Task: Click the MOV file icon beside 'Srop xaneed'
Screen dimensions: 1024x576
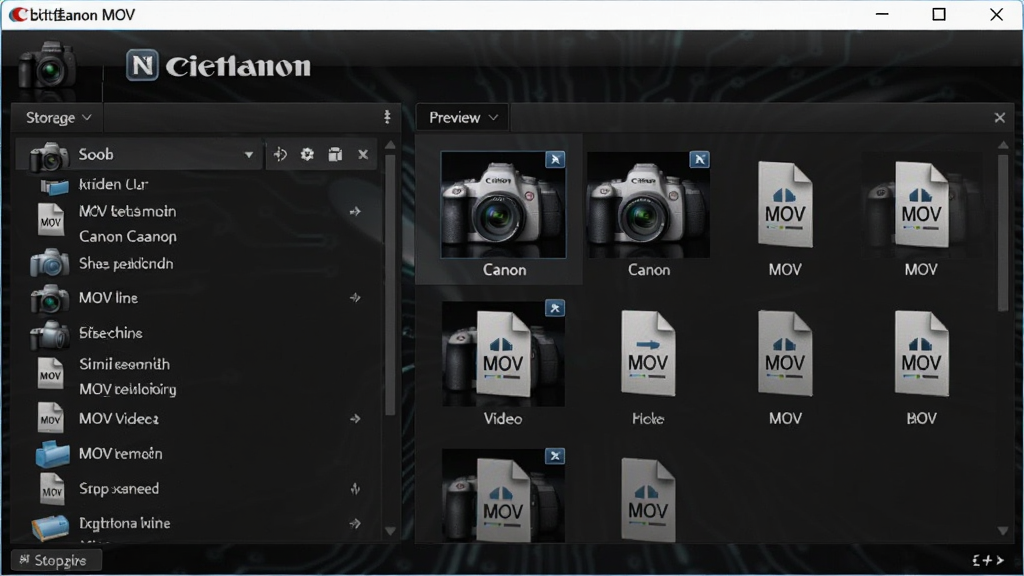Action: click(51, 489)
